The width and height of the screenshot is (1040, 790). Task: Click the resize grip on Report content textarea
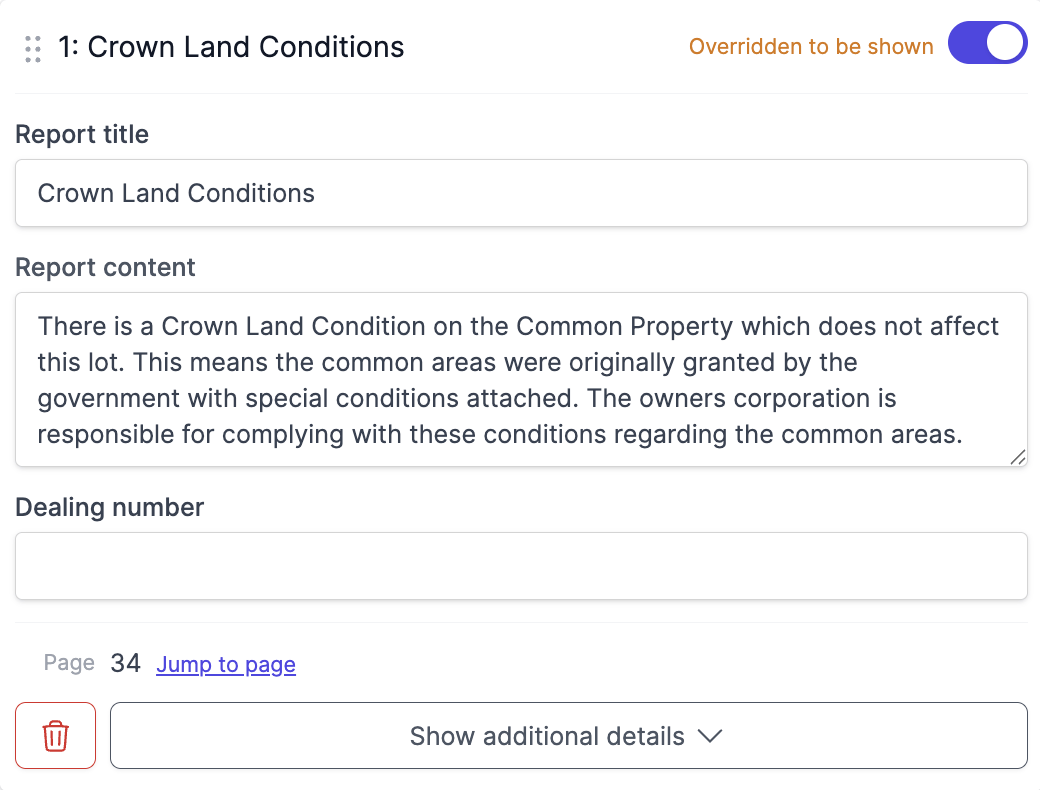[x=1017, y=457]
